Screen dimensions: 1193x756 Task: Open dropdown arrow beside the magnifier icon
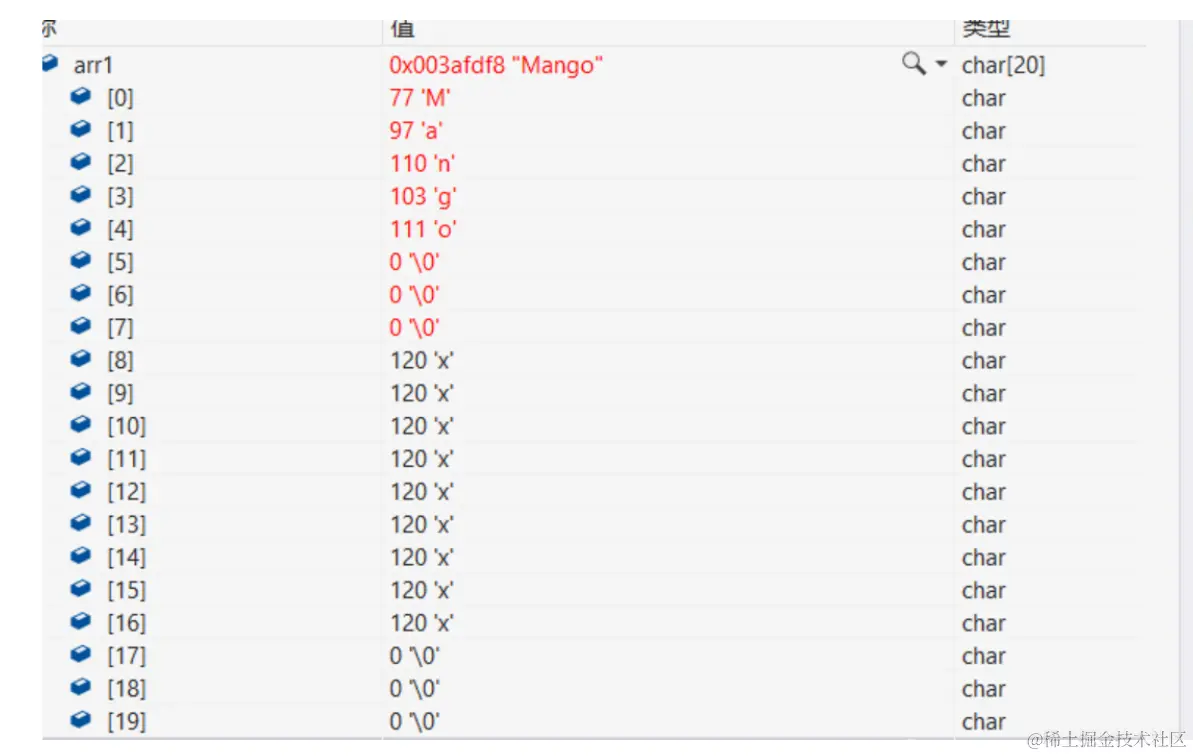tap(941, 64)
